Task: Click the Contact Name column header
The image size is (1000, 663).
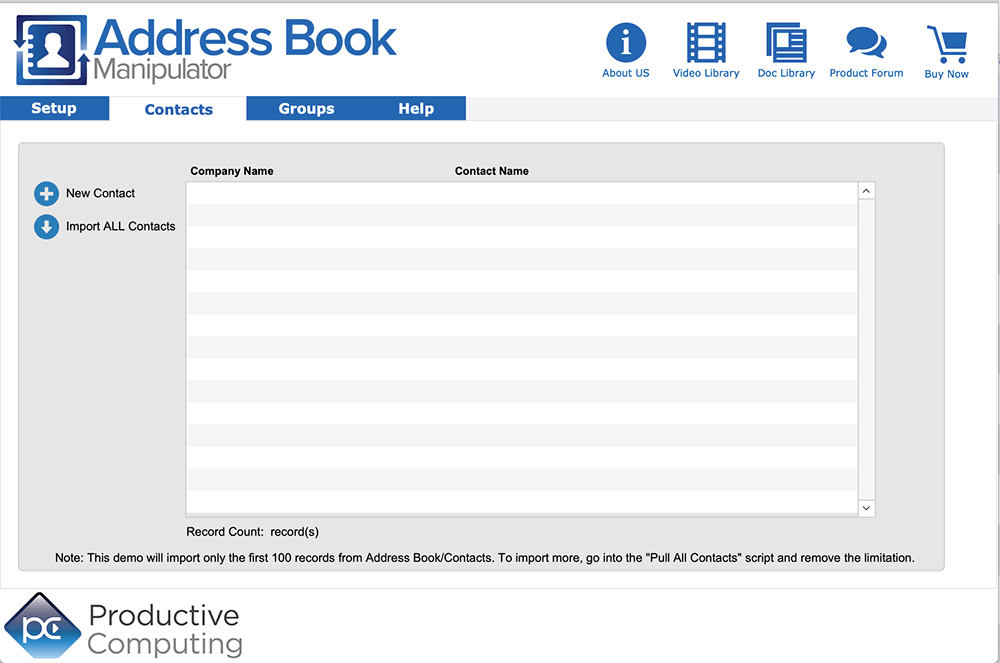Action: point(491,171)
